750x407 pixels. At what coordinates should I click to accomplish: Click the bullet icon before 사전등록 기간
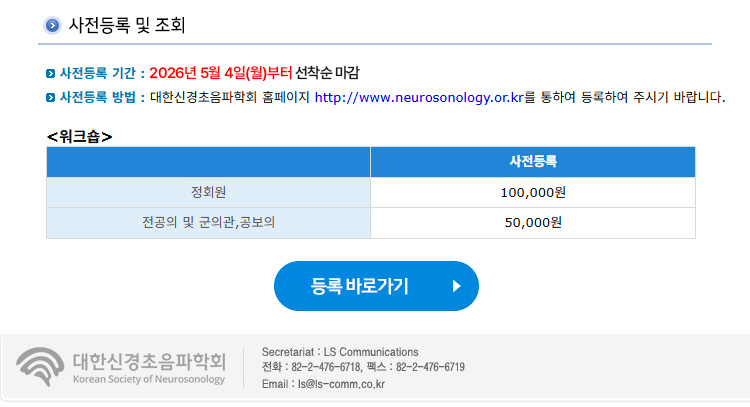(x=51, y=73)
